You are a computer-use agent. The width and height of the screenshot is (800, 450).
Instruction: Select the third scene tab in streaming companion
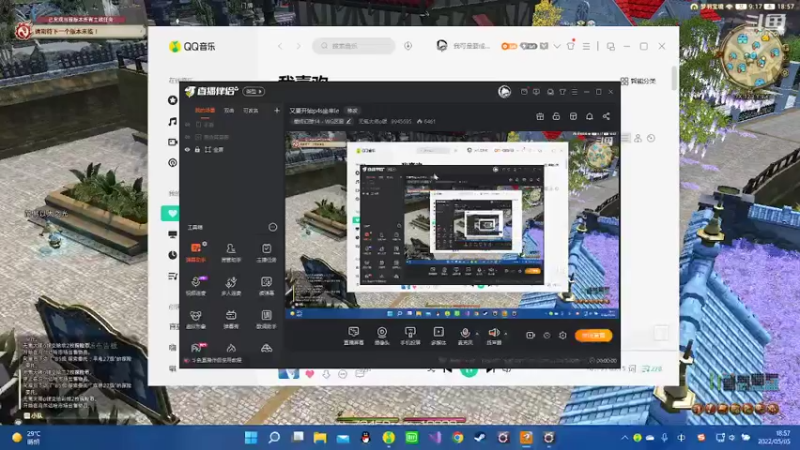(x=251, y=110)
